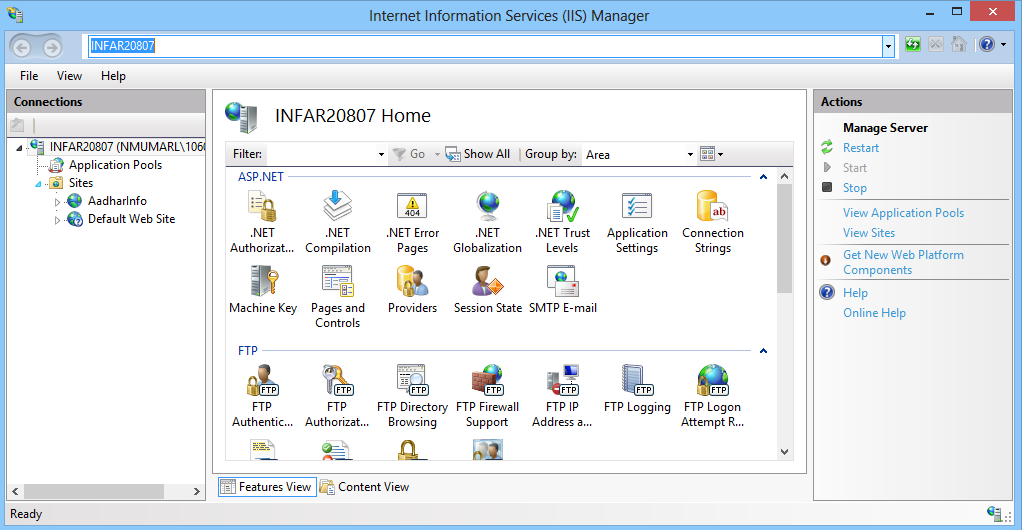Click View Sites link
This screenshot has width=1022, height=530.
coord(869,233)
